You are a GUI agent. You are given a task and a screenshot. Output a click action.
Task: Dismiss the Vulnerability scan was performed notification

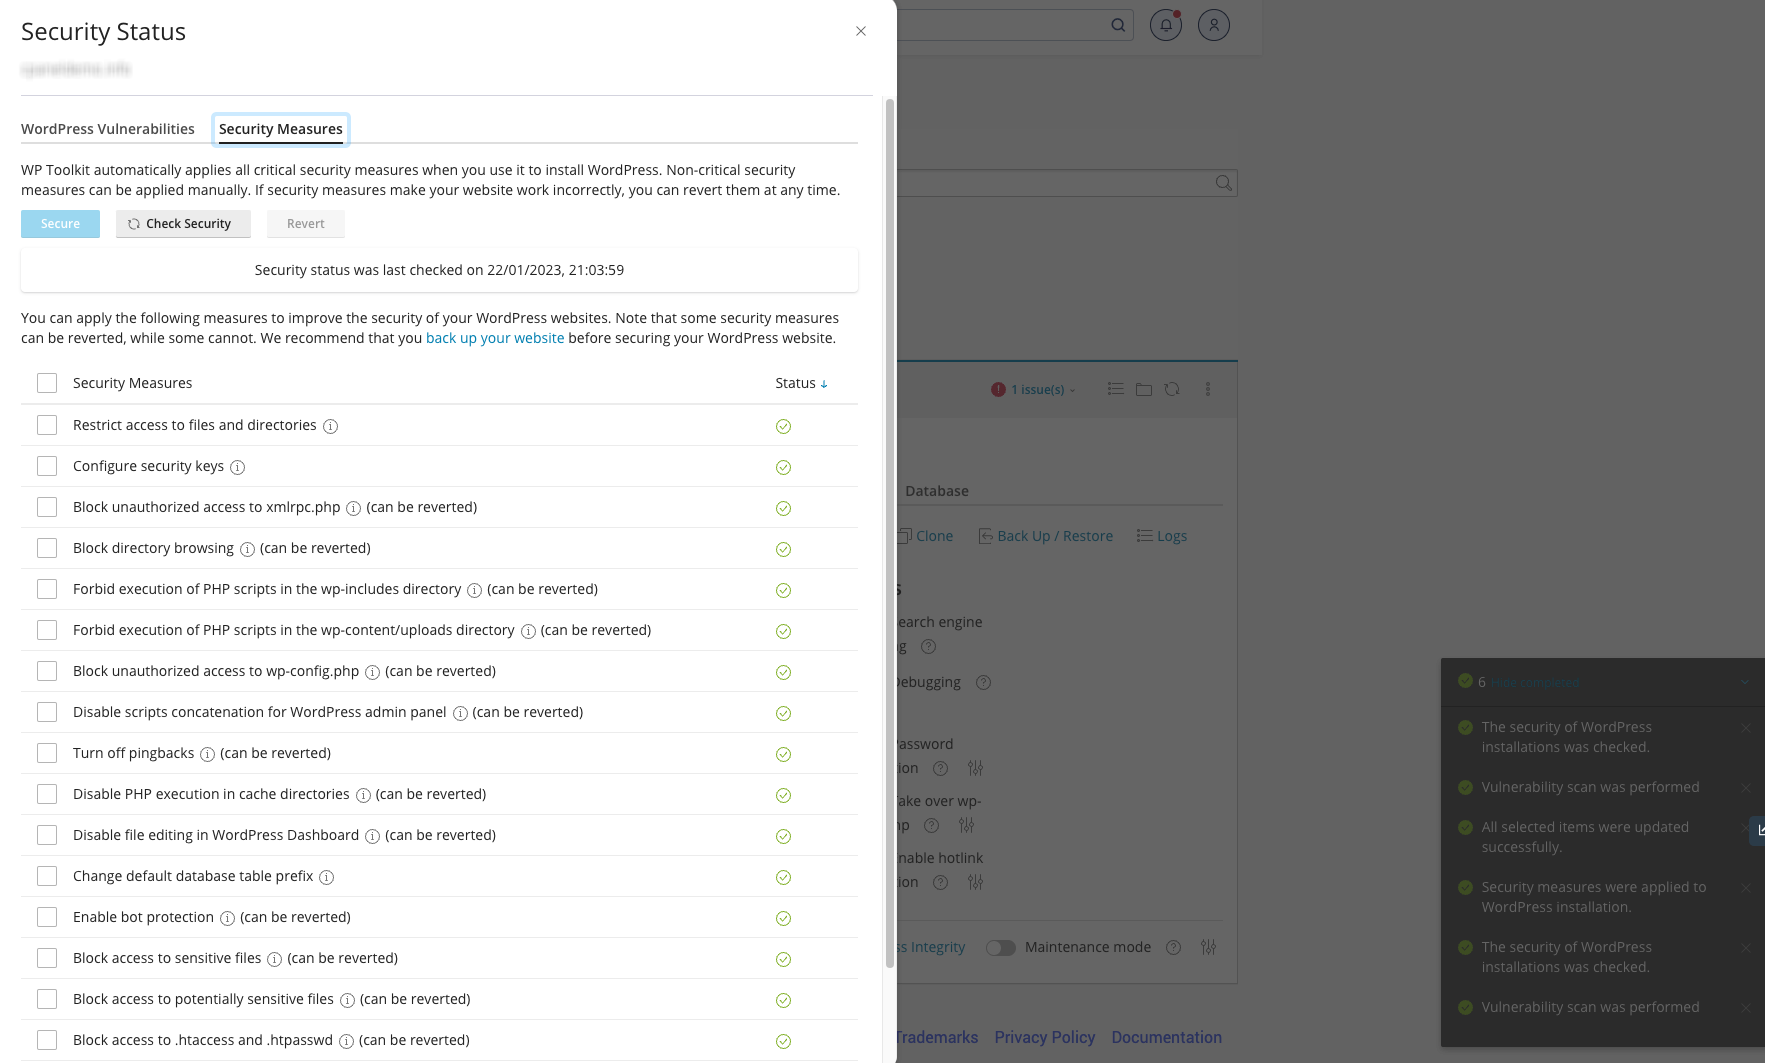[1746, 787]
